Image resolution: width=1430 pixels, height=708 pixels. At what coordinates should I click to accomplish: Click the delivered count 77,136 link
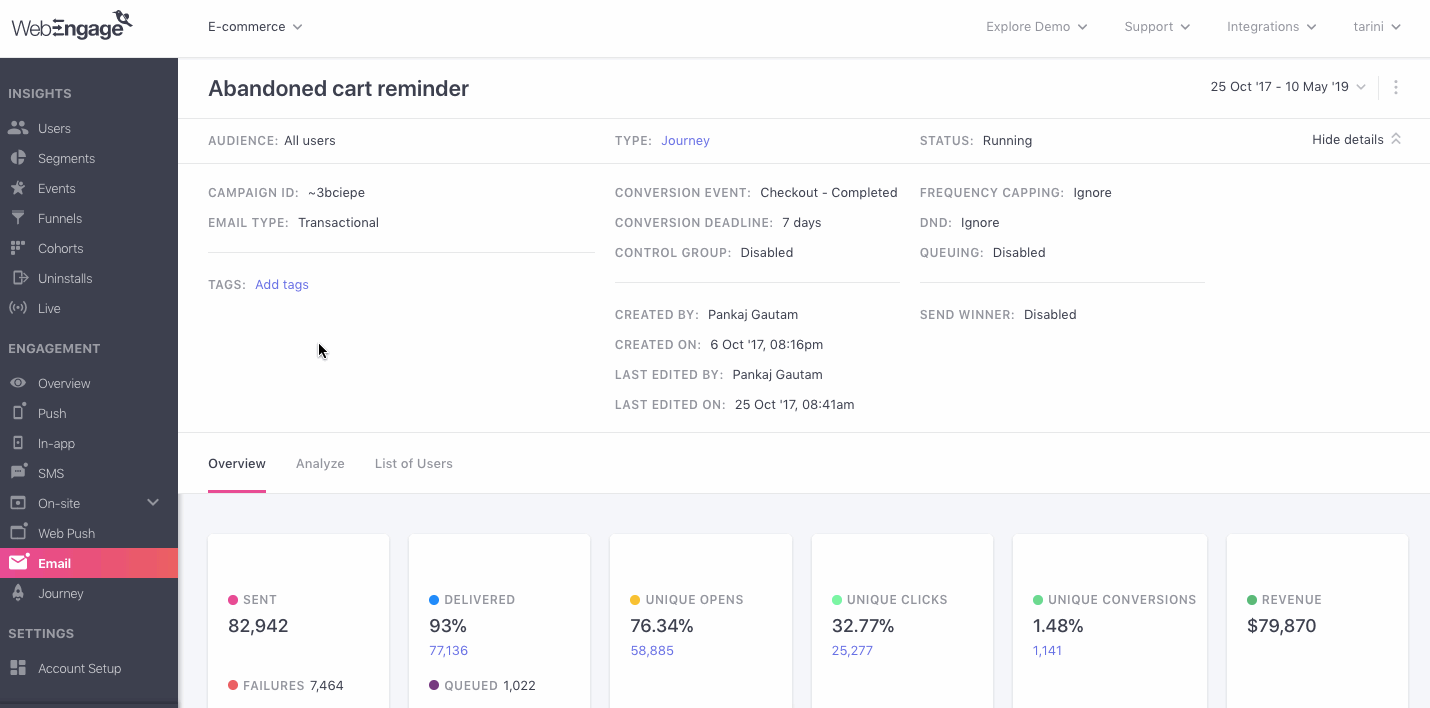(448, 651)
